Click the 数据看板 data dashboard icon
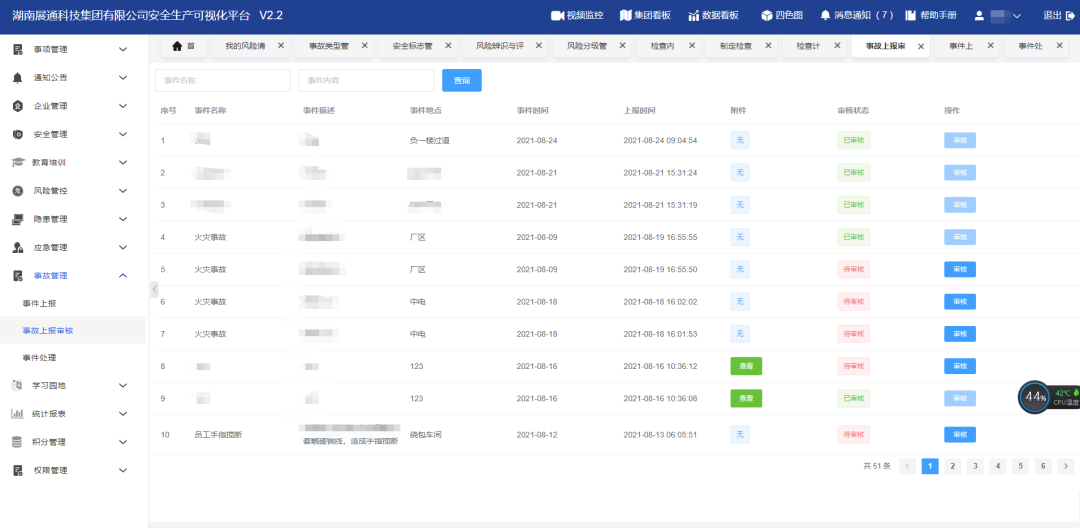Viewport: 1080px width, 528px height. [x=694, y=15]
